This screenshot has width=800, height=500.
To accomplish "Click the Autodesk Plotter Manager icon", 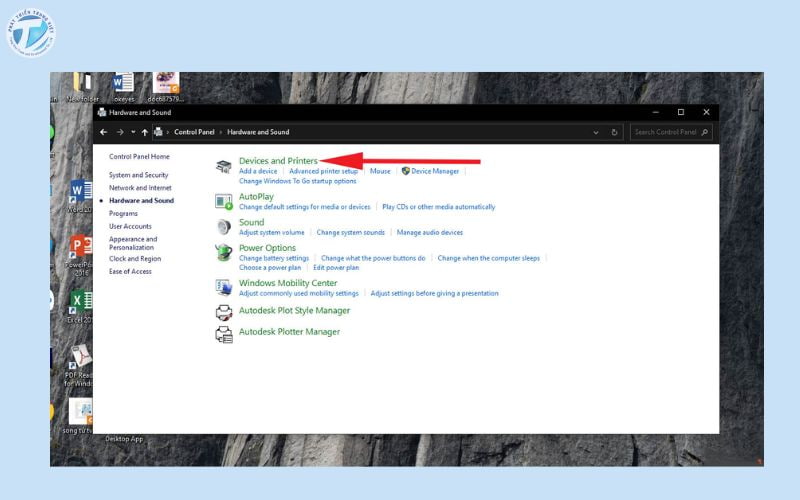I will tap(224, 333).
